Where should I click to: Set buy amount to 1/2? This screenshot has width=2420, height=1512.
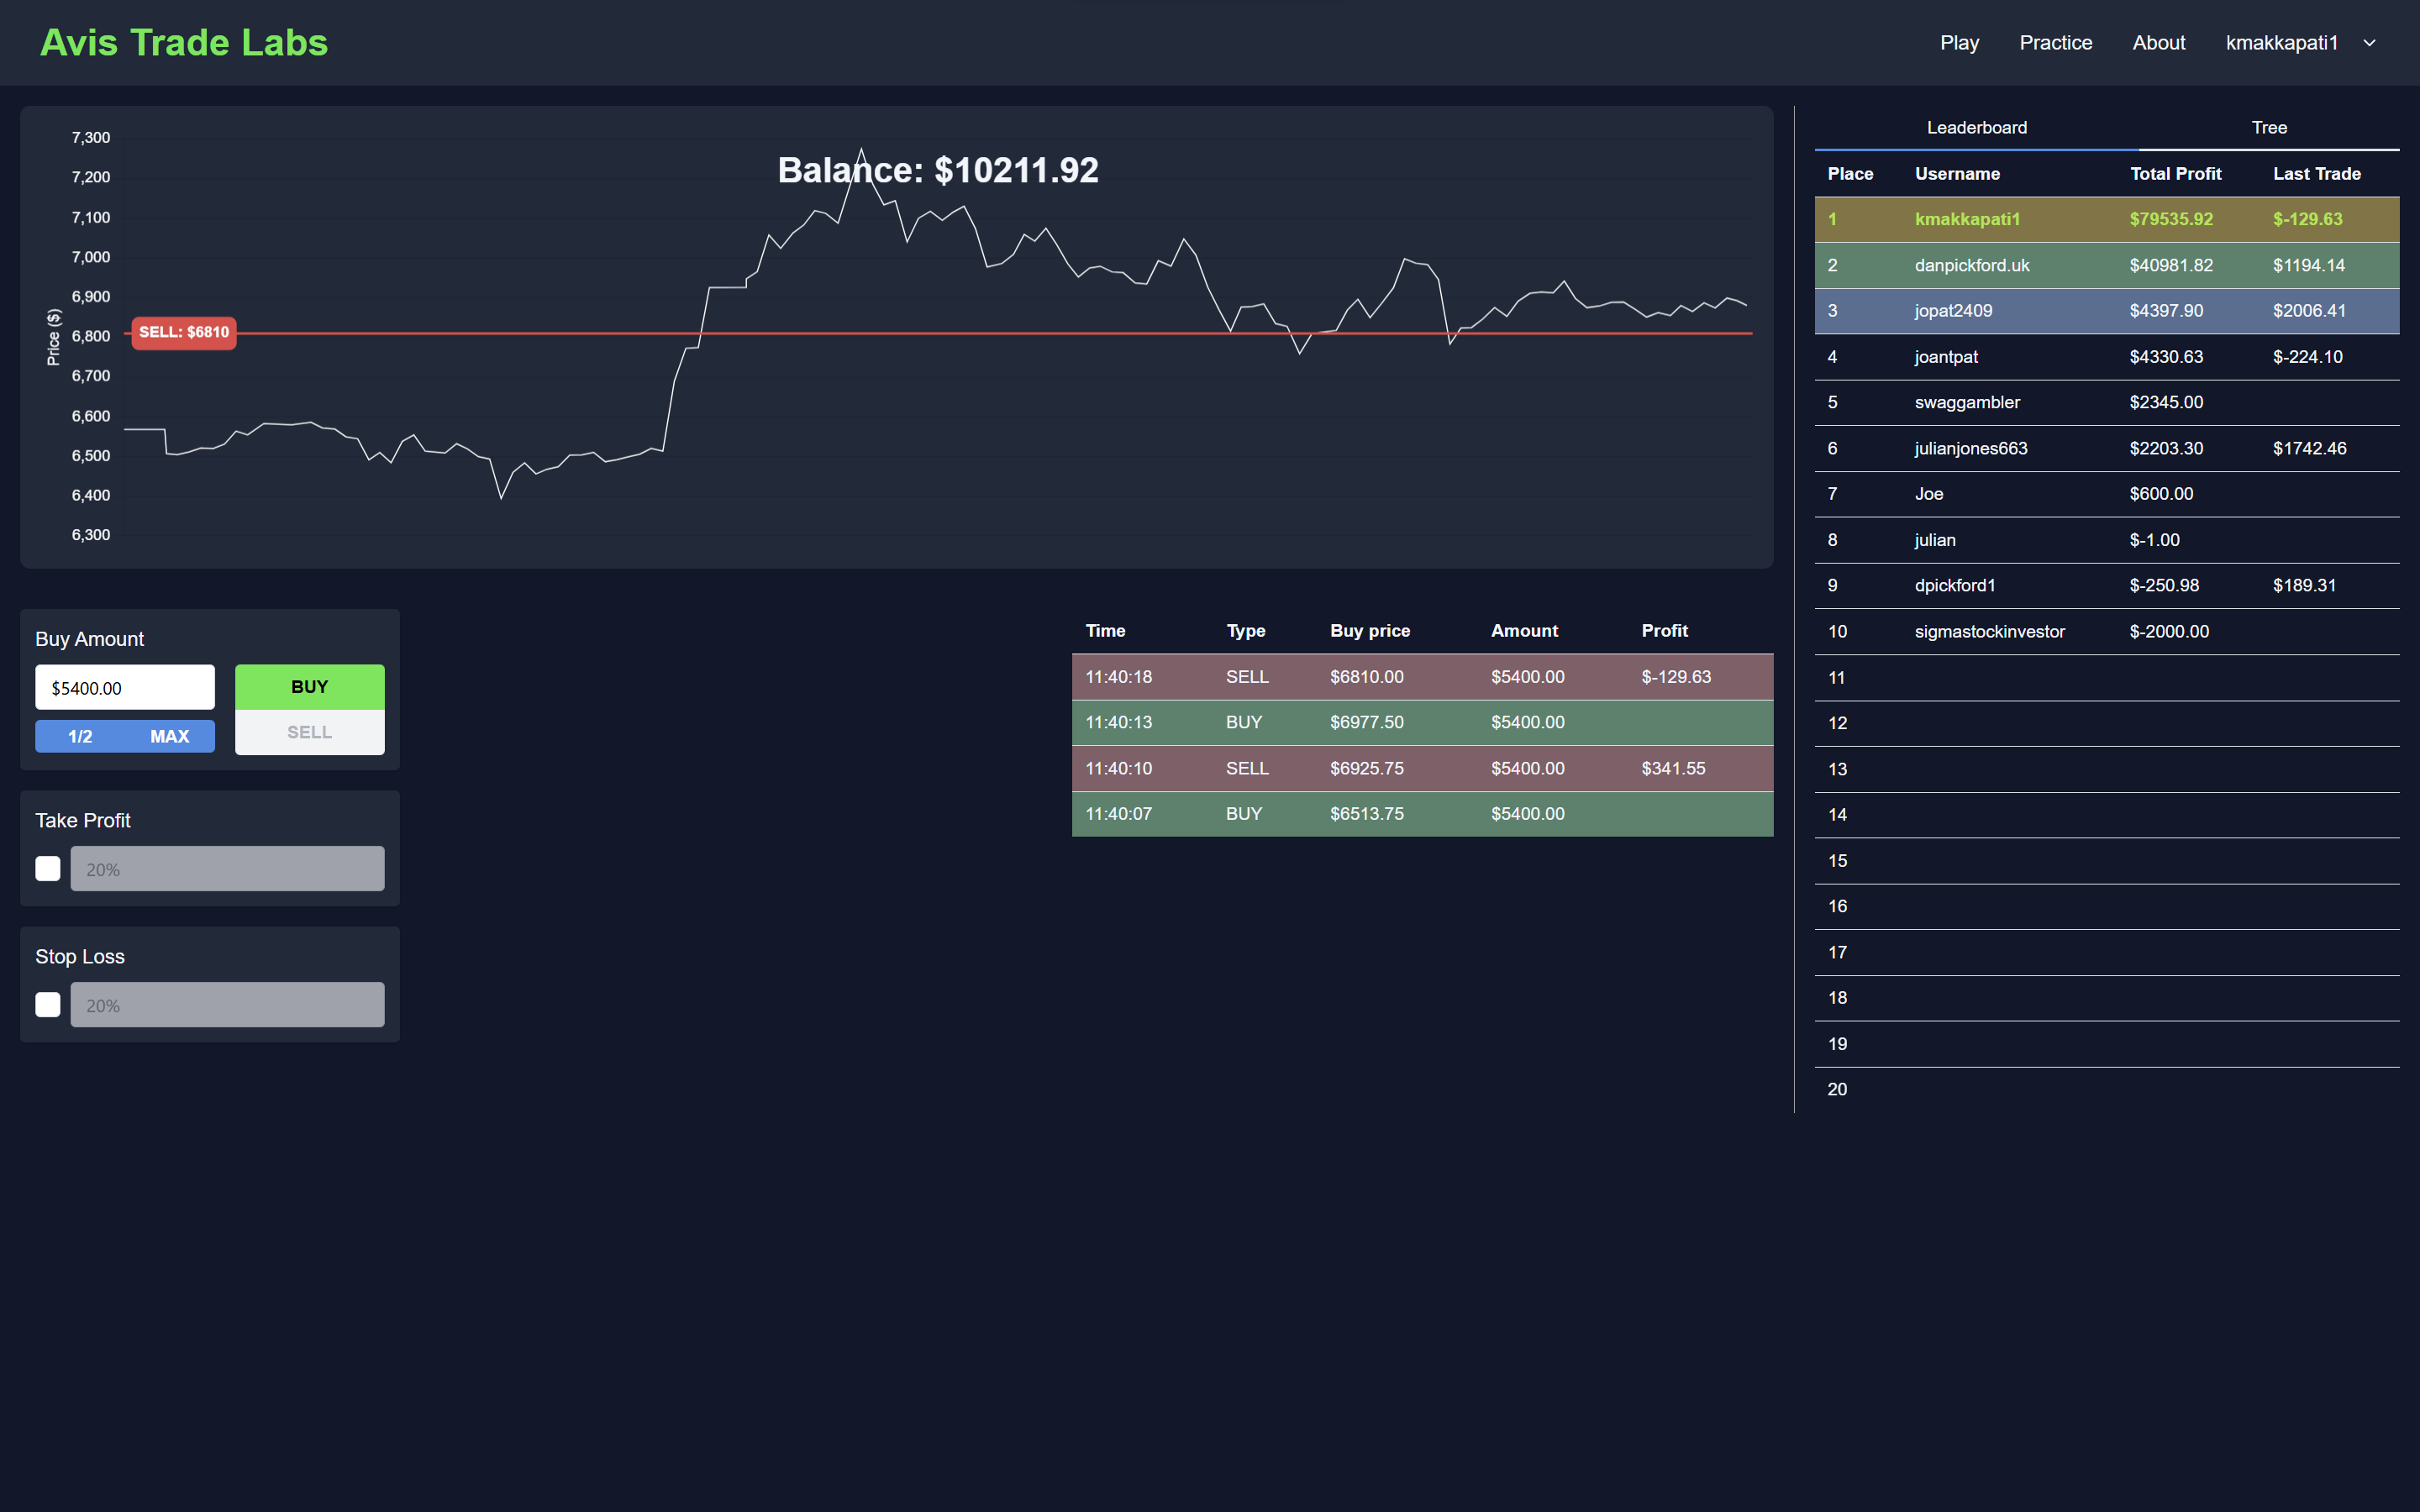tap(80, 736)
